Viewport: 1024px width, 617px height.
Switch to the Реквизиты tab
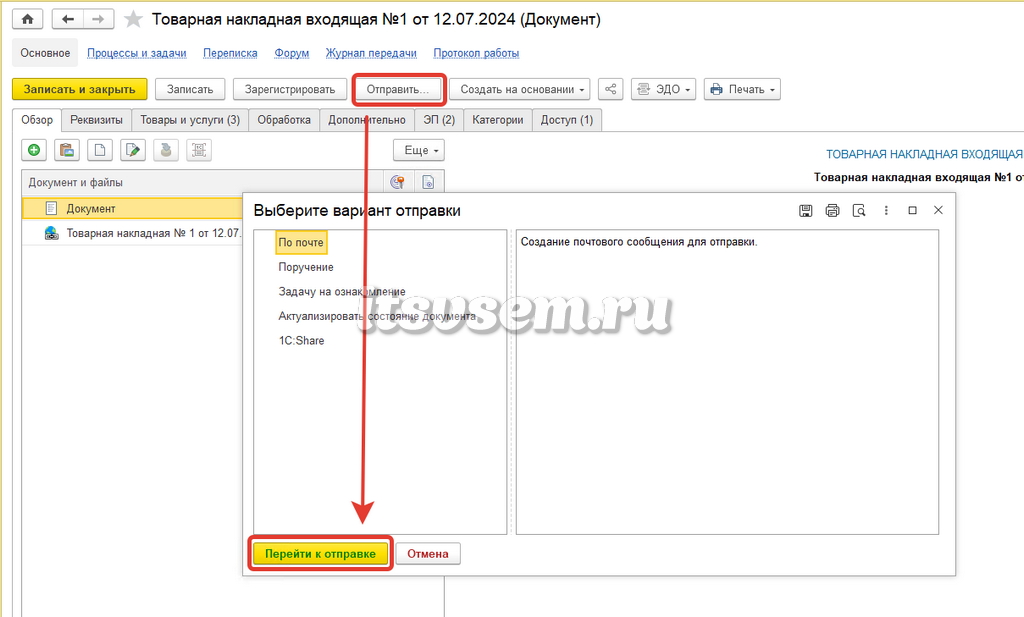[97, 120]
